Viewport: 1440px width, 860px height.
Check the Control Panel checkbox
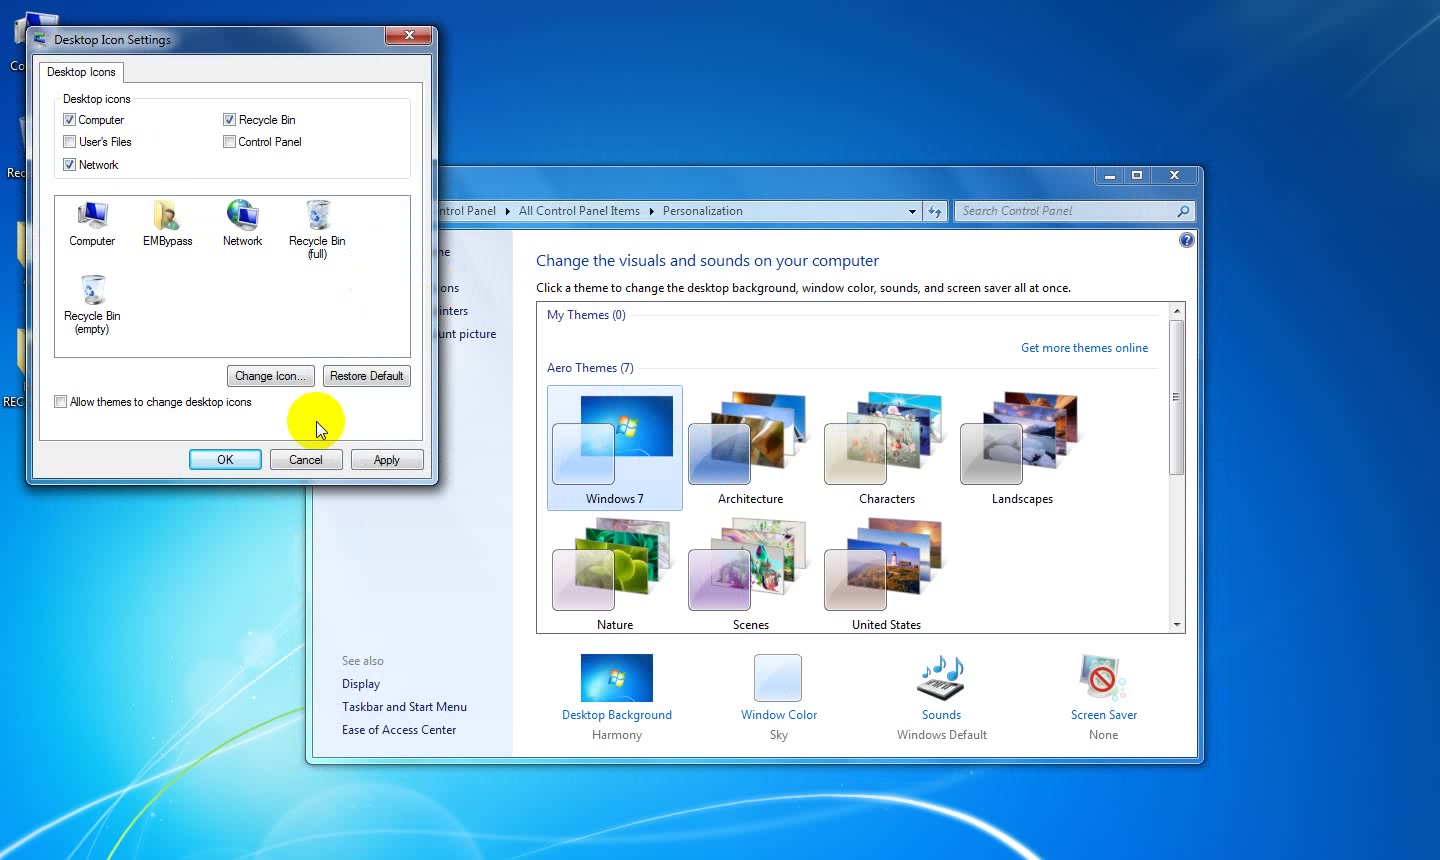229,142
